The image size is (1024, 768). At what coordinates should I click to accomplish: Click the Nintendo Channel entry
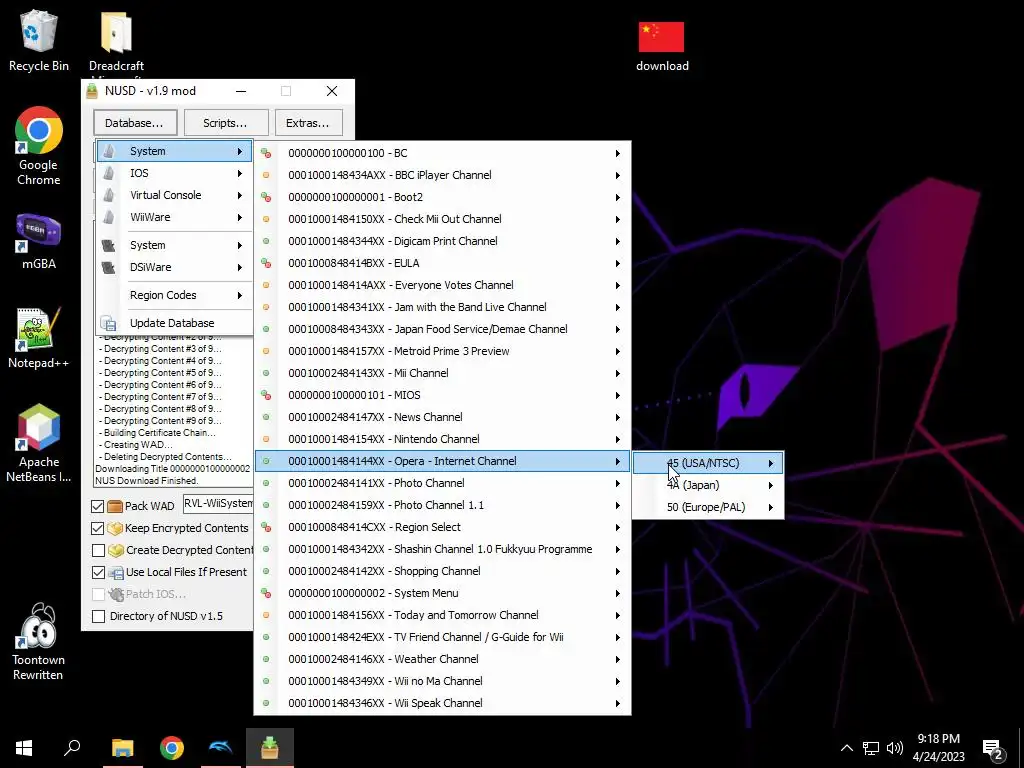click(442, 439)
